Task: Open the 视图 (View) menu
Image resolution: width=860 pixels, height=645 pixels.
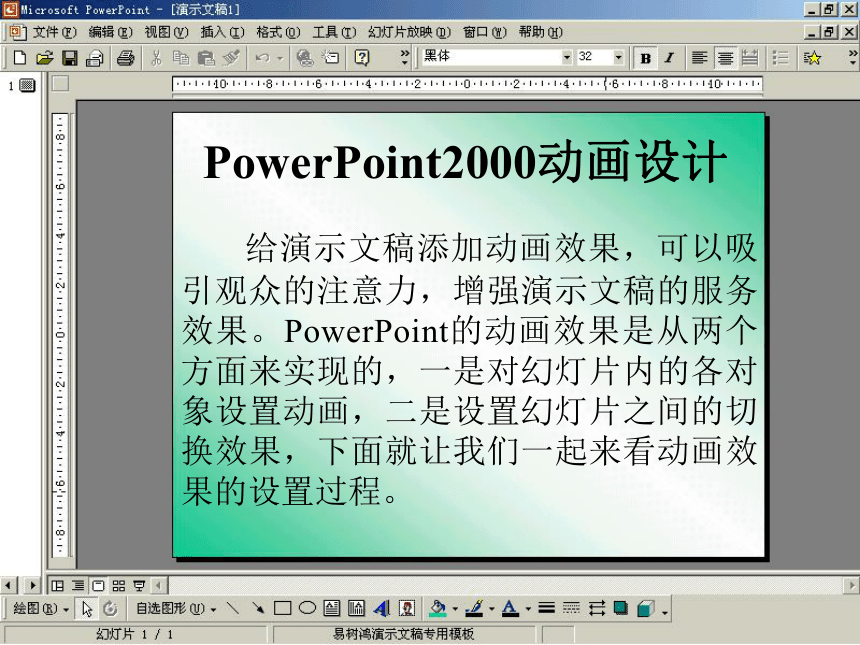Action: tap(166, 32)
